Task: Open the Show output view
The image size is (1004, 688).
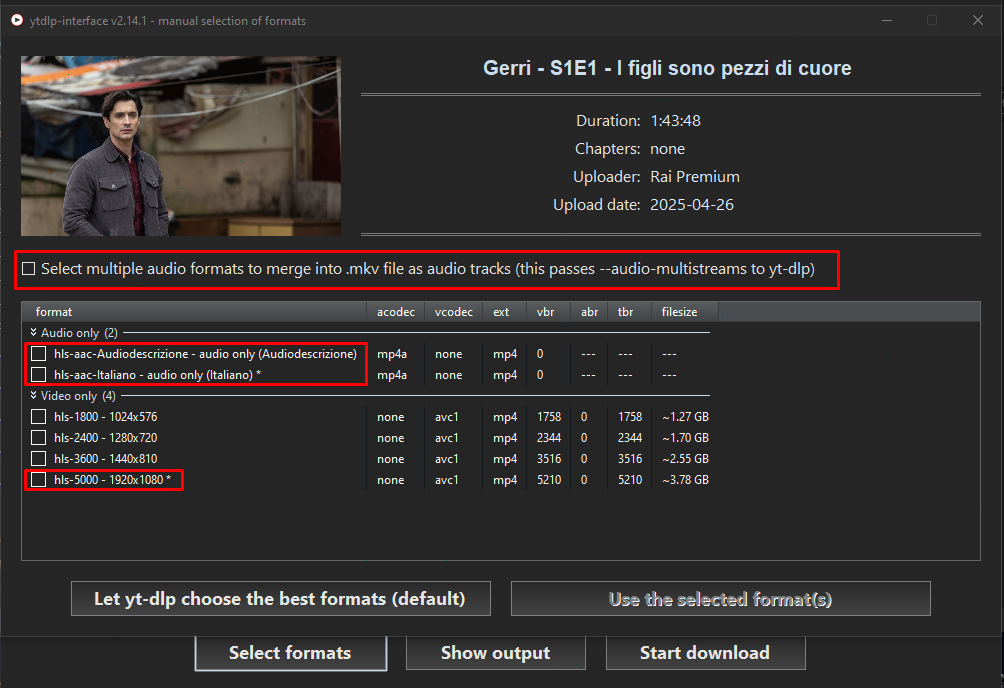Action: click(x=496, y=653)
